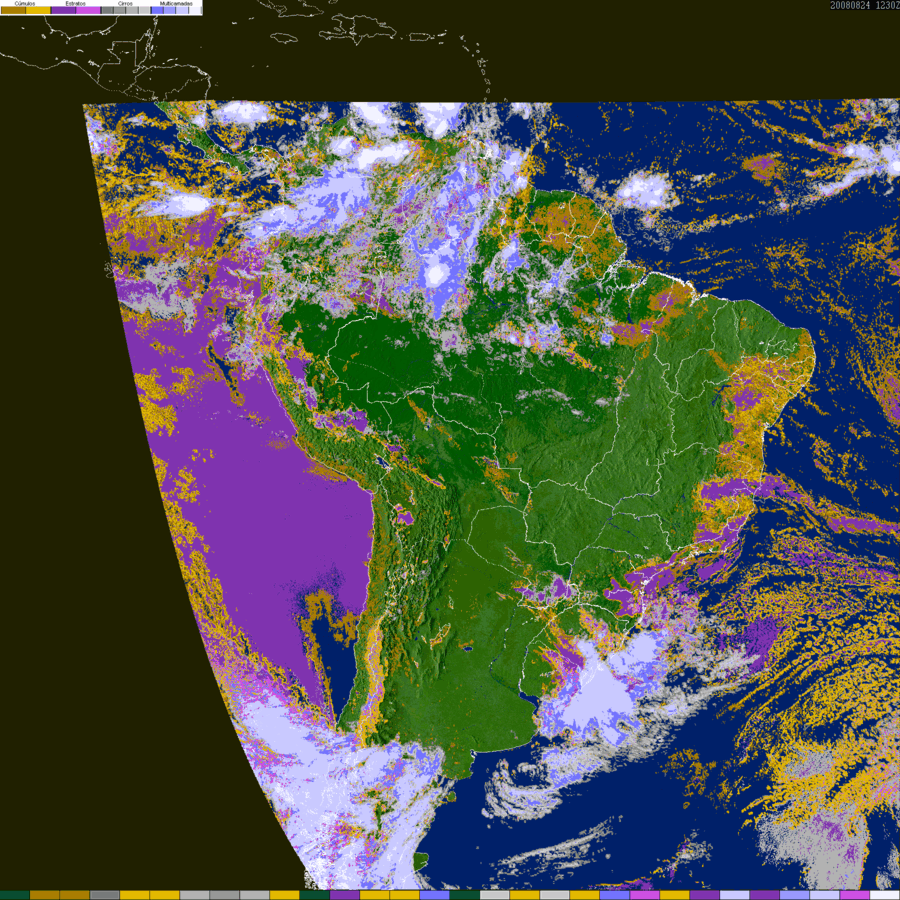Click the 'Cirros' legend label
The width and height of the screenshot is (900, 900).
(125, 3)
